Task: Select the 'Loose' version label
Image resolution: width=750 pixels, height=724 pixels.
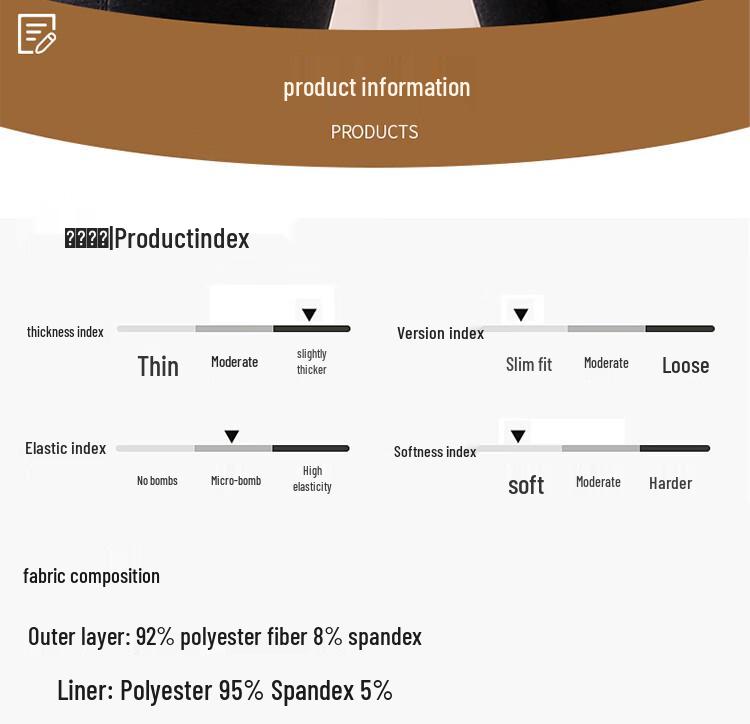Action: [685, 366]
